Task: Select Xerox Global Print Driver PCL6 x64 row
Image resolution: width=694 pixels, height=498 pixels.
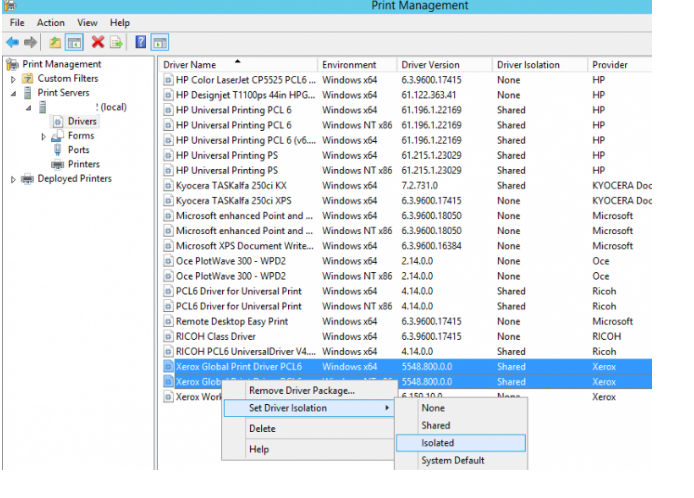Action: pyautogui.click(x=405, y=367)
